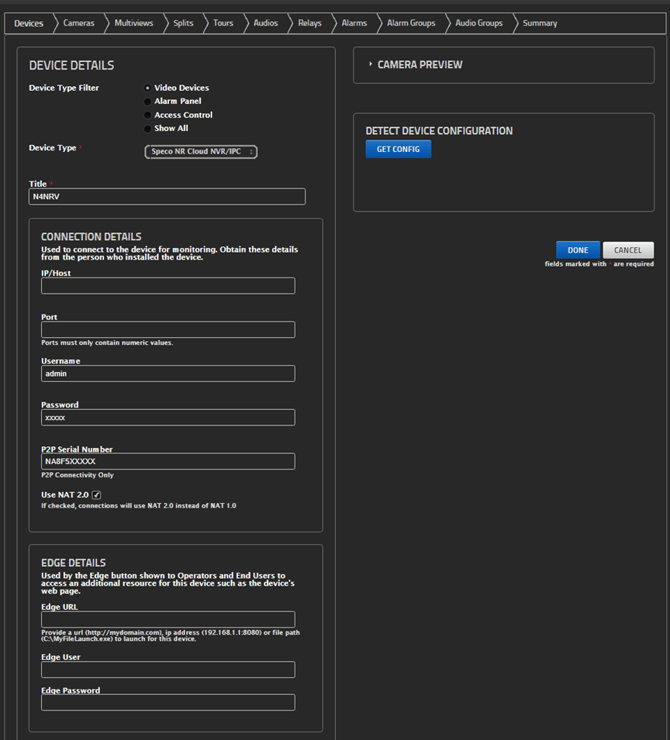The image size is (670, 740).
Task: Open the Summary tab
Action: (x=540, y=23)
